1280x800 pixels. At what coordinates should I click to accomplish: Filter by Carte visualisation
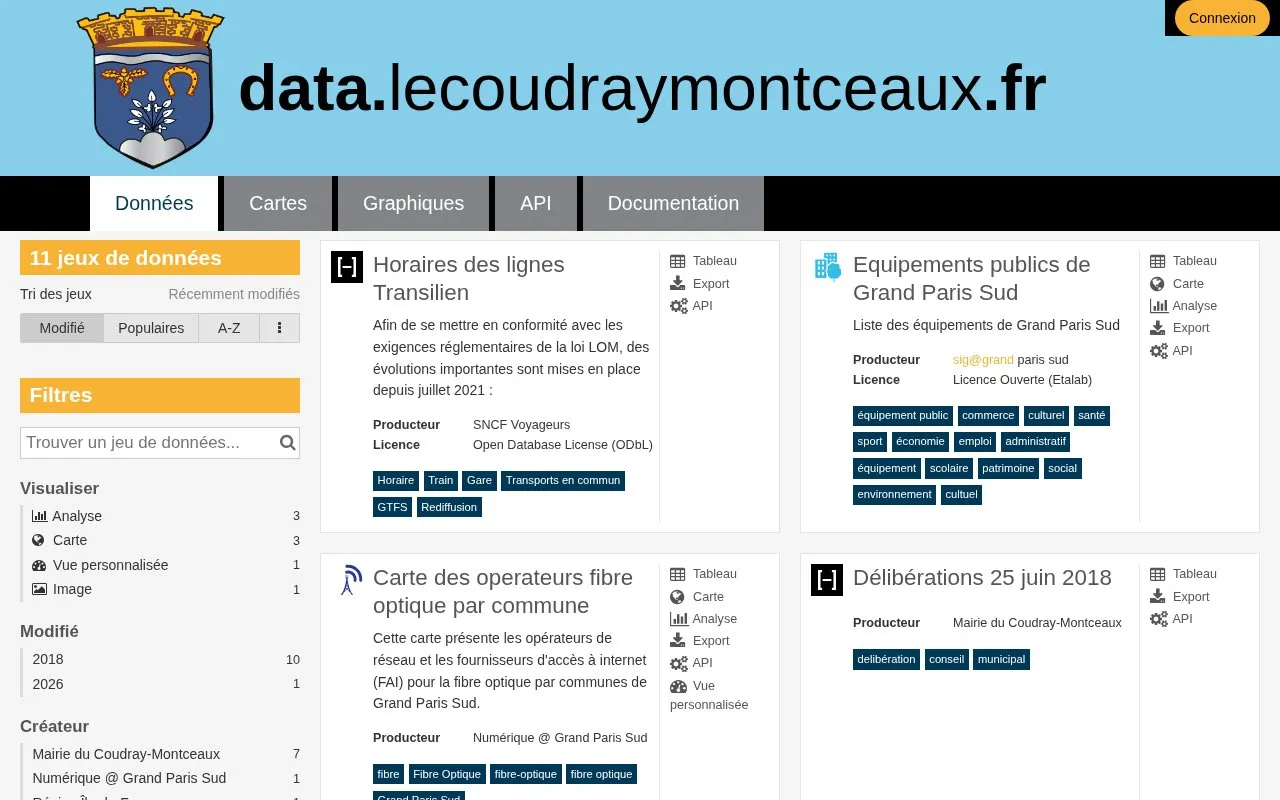[x=166, y=540]
